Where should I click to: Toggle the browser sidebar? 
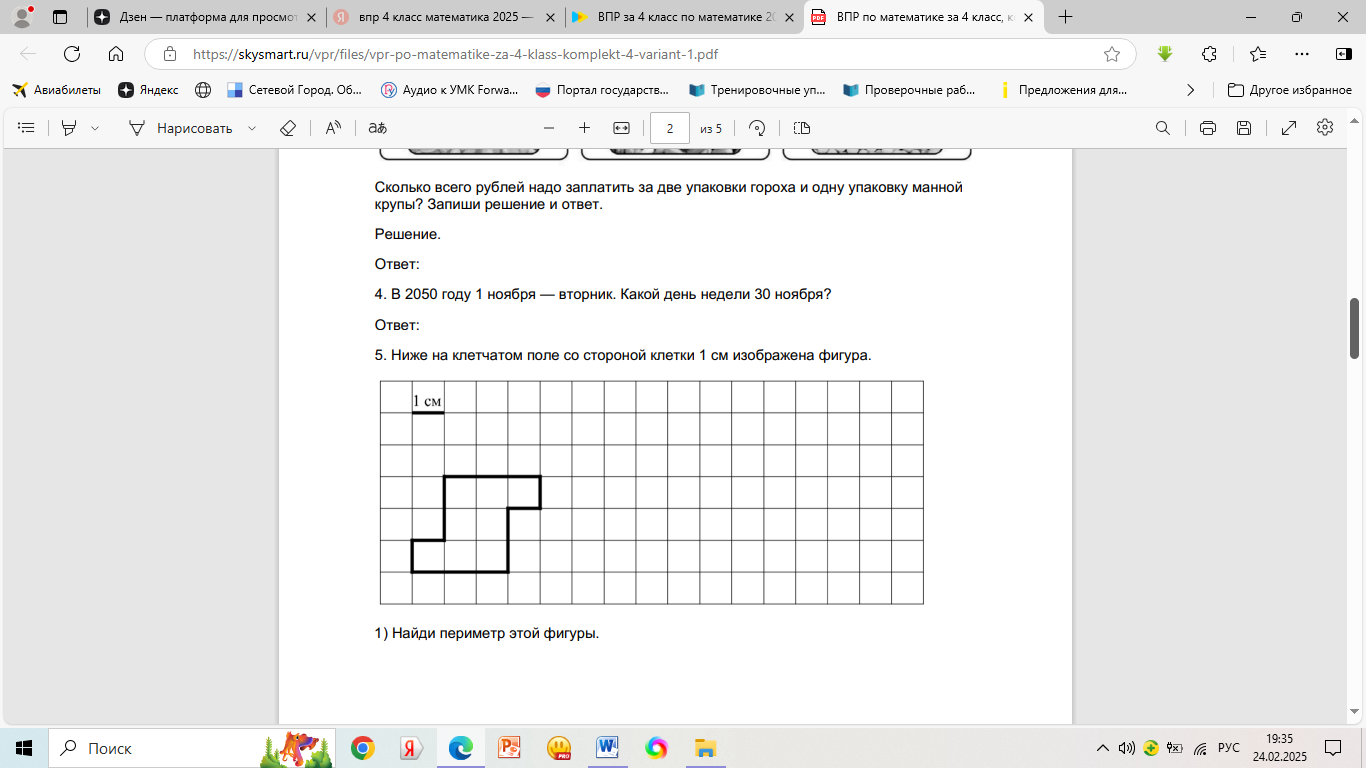click(1344, 54)
